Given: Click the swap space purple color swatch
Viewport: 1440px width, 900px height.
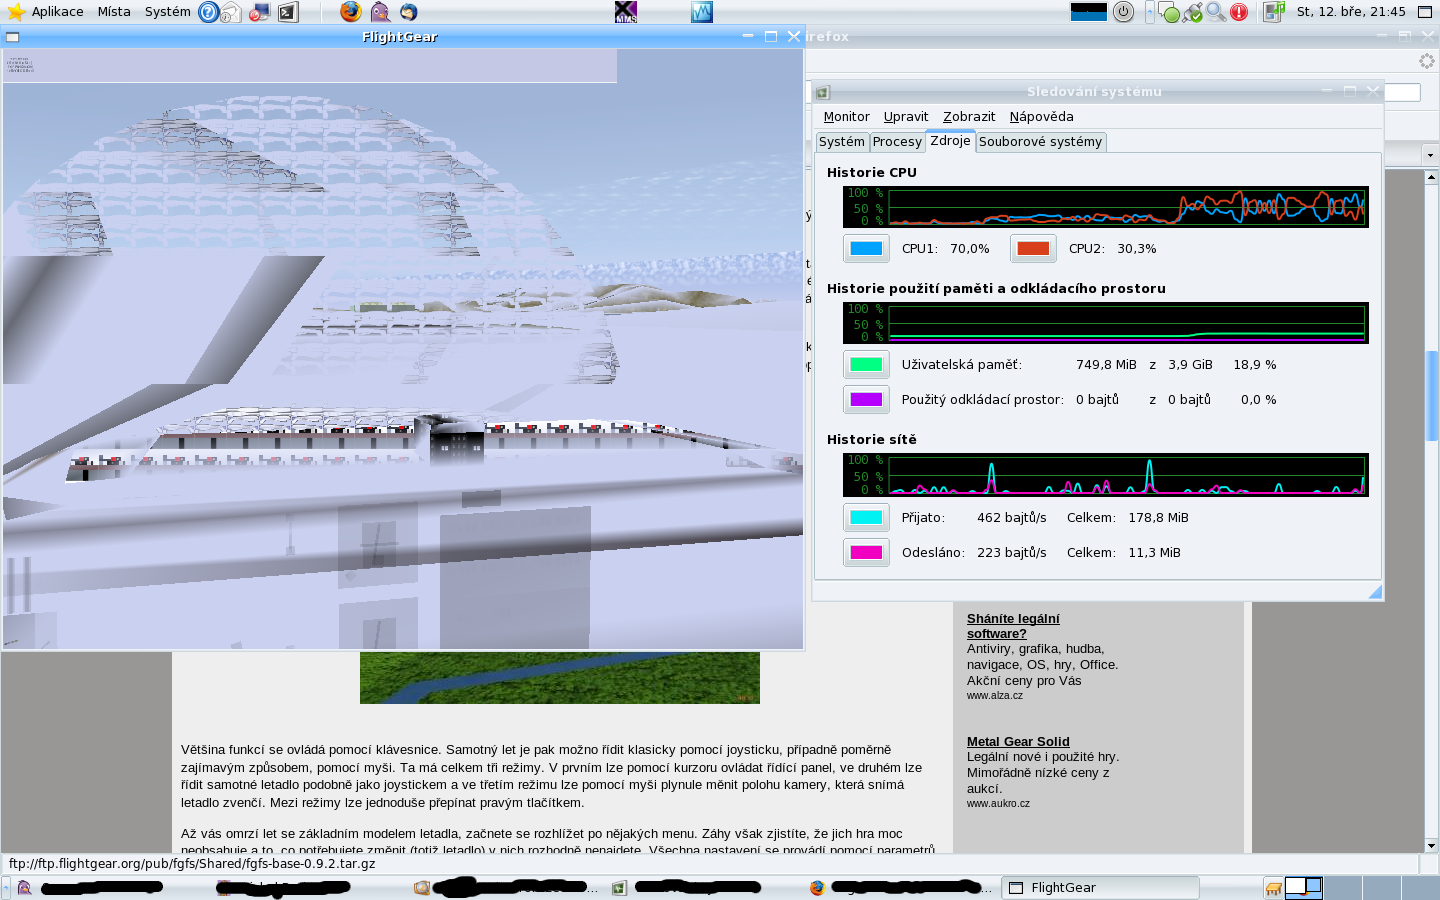Looking at the screenshot, I should coord(866,400).
